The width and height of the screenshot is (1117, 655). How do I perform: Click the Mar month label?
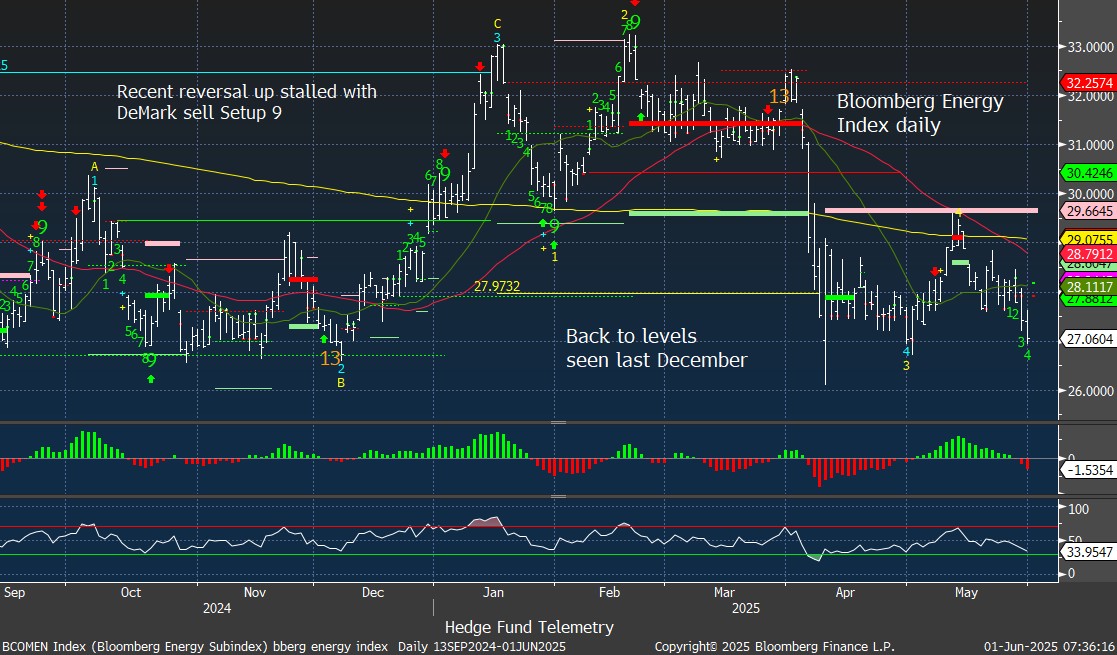[724, 592]
